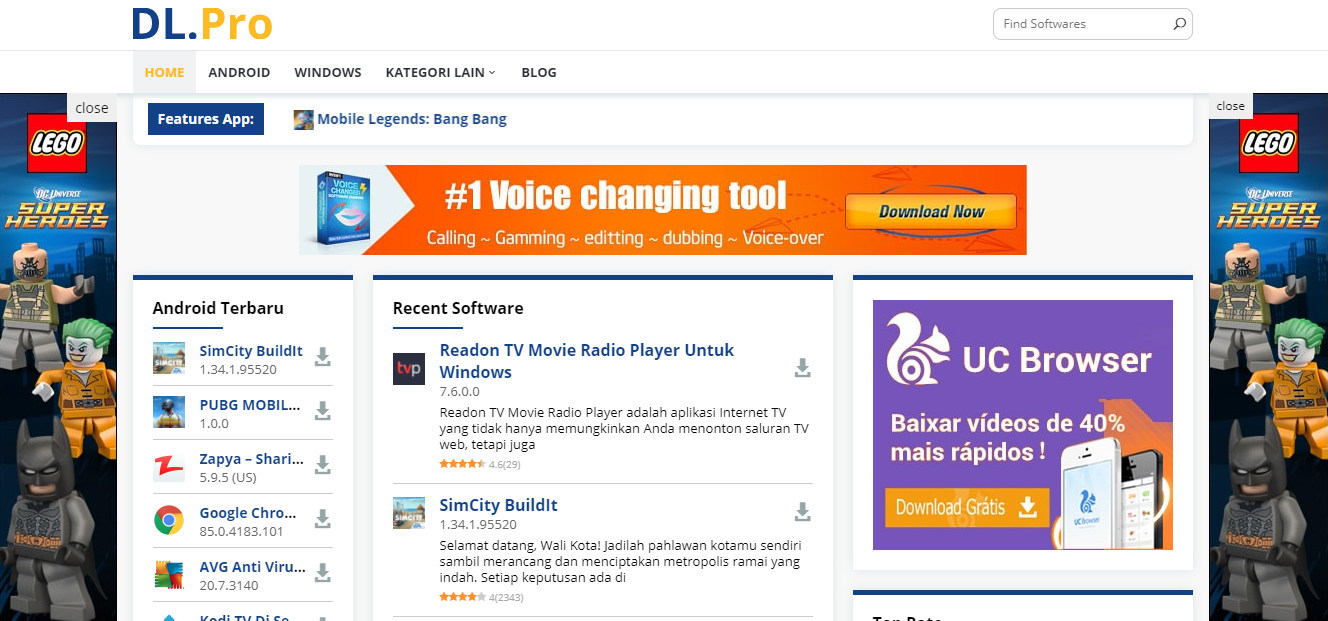Click SimCity BuildIt star rating 4(2343)
Viewport: 1328px width, 621px height.
point(481,598)
